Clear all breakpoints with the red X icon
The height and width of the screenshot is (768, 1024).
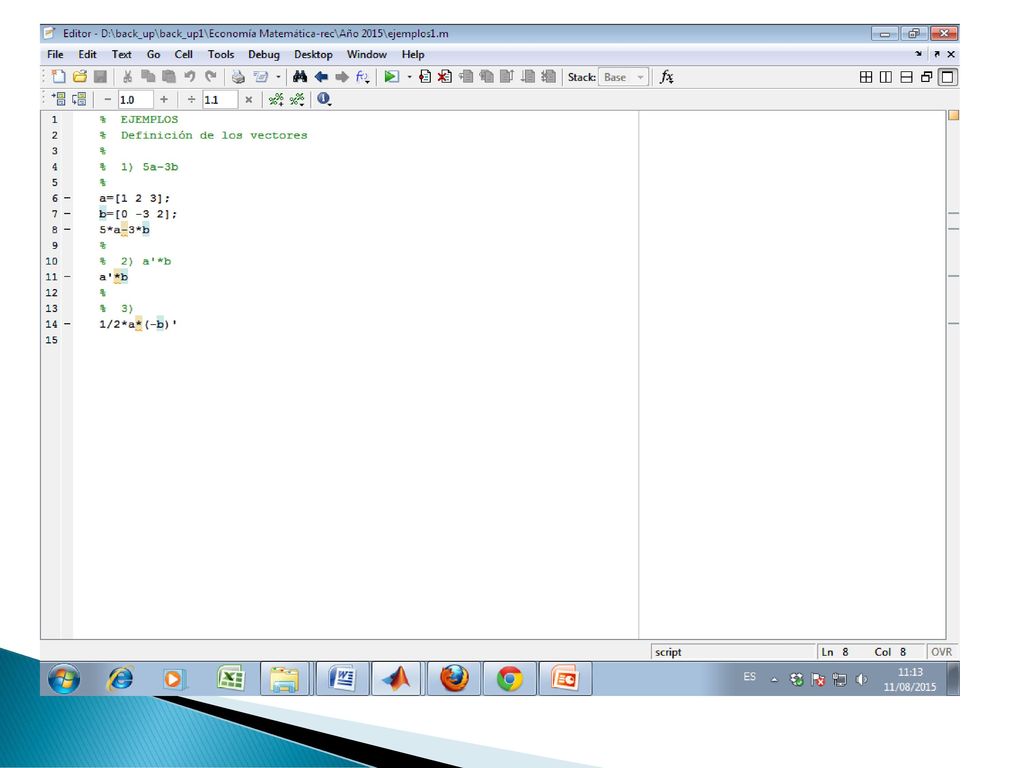(445, 76)
